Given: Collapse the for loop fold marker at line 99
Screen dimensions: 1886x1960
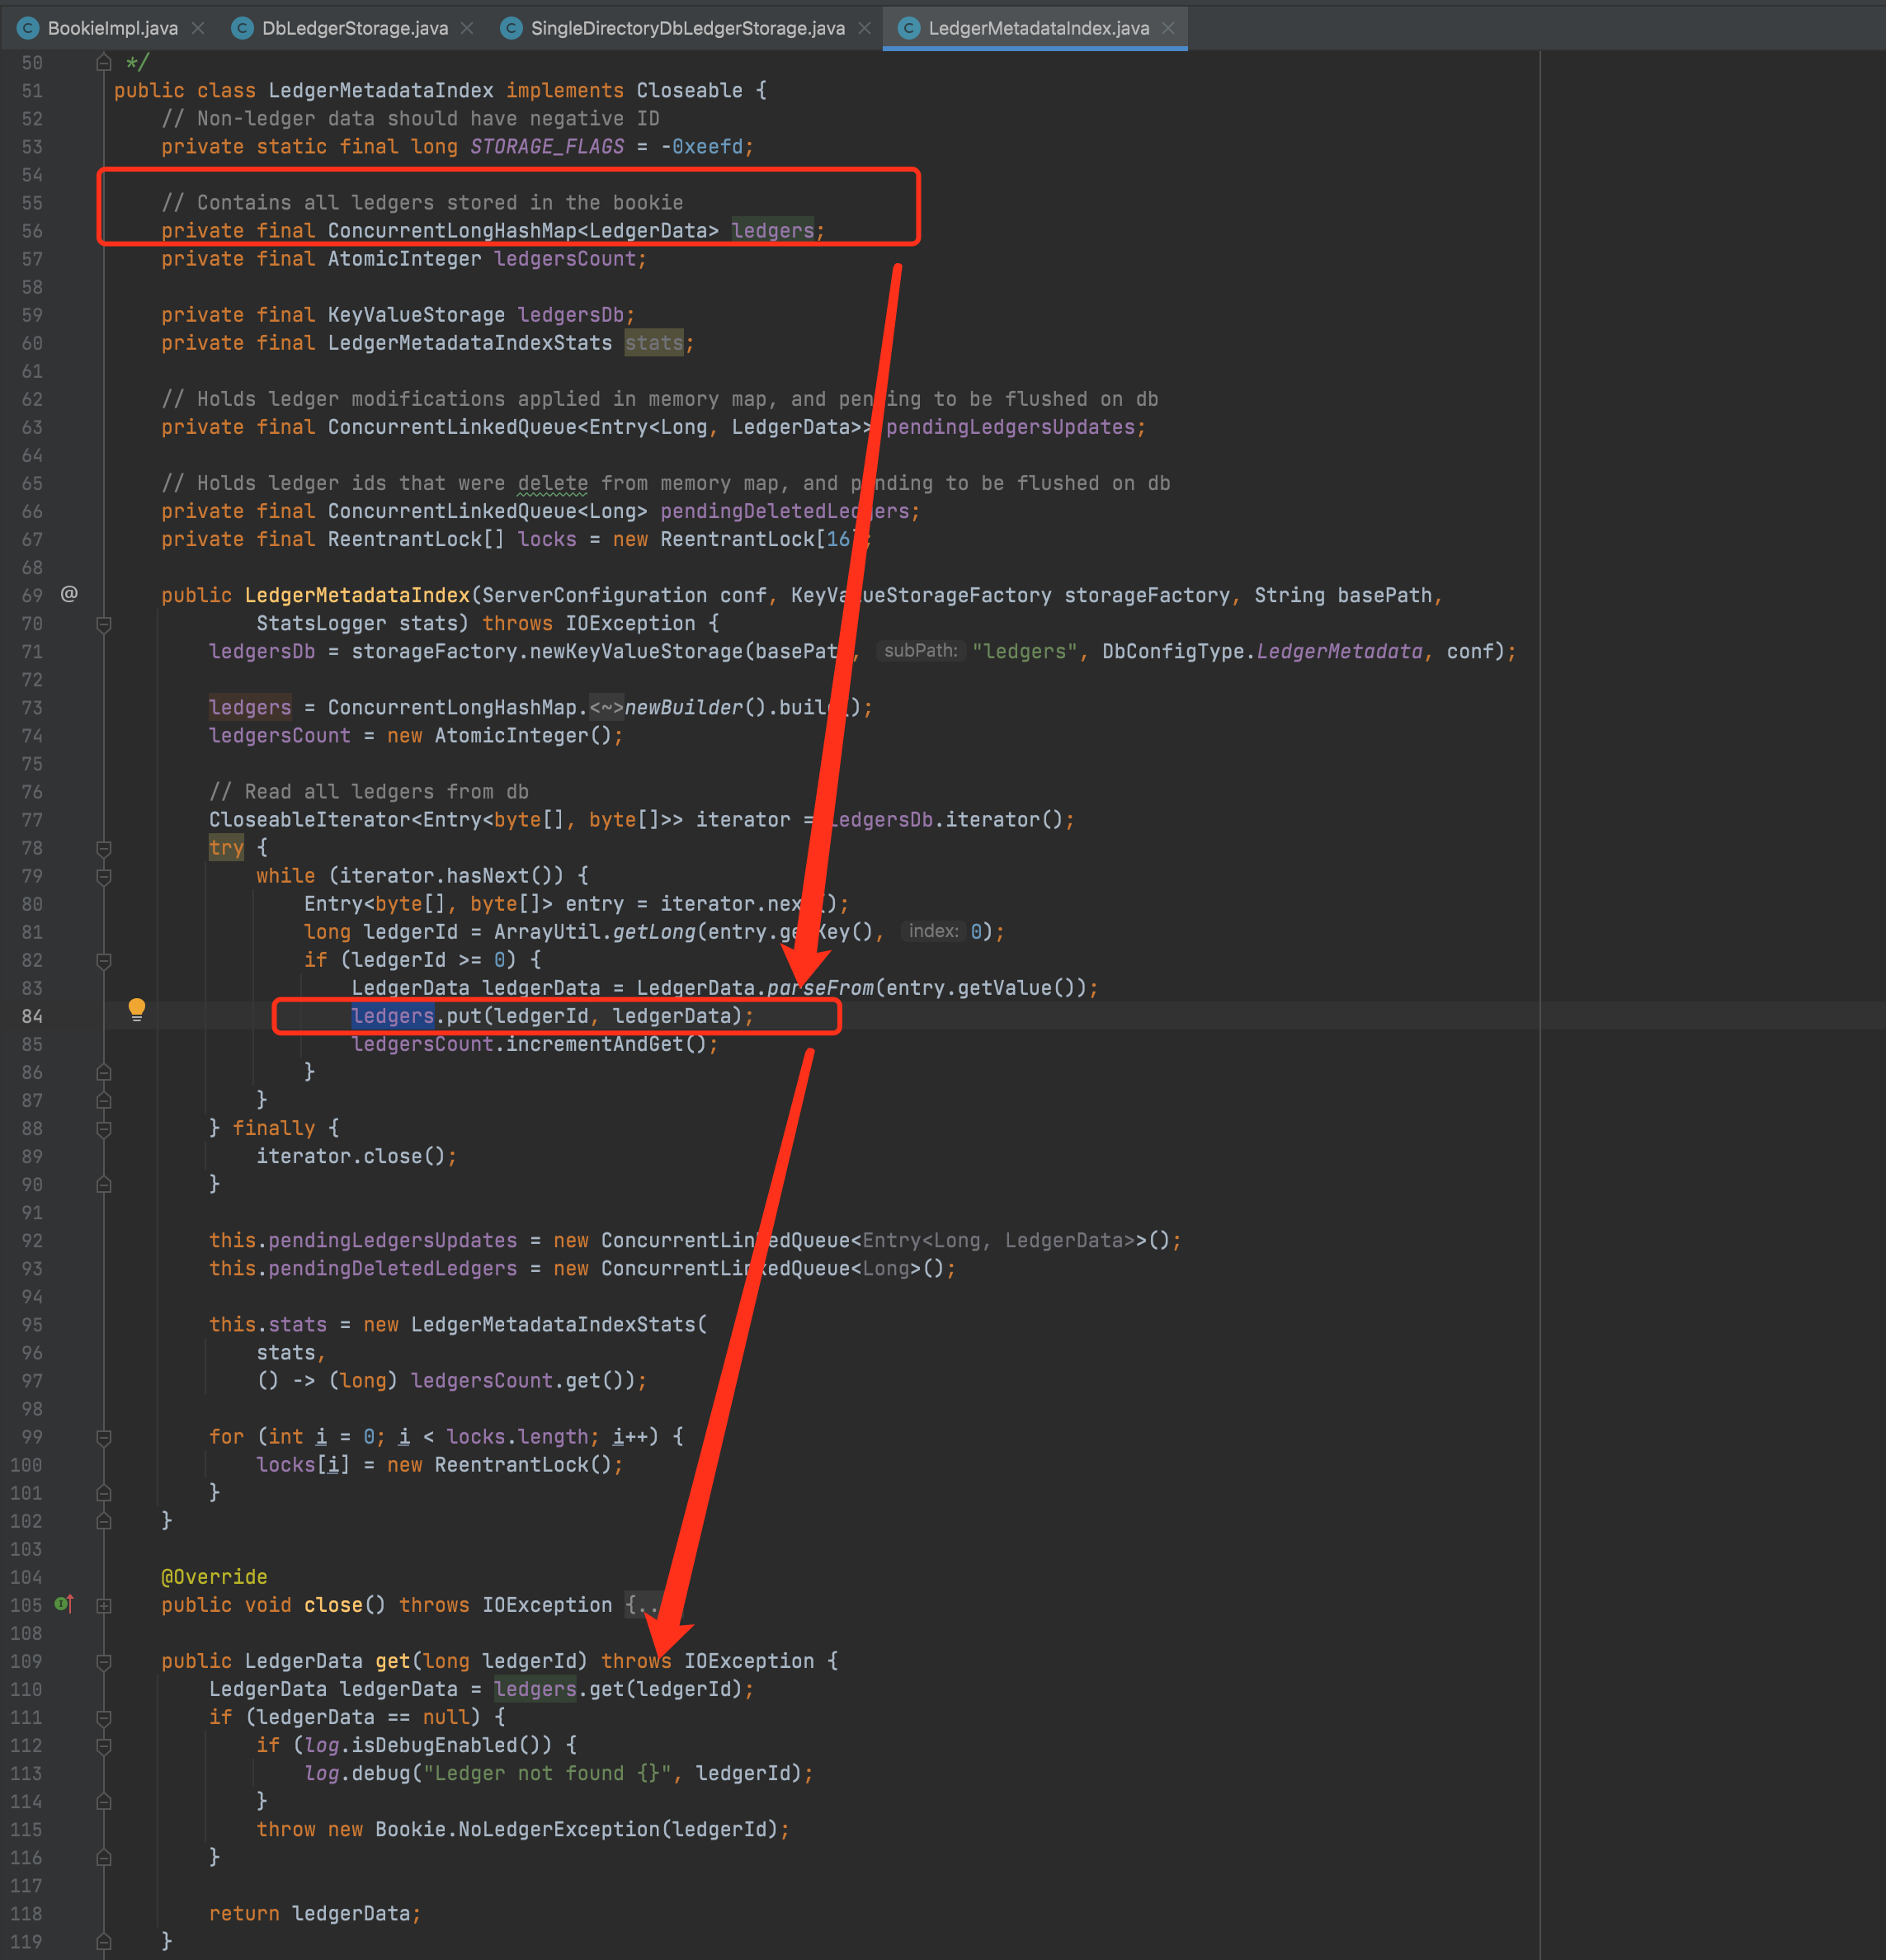Looking at the screenshot, I should coord(104,1437).
